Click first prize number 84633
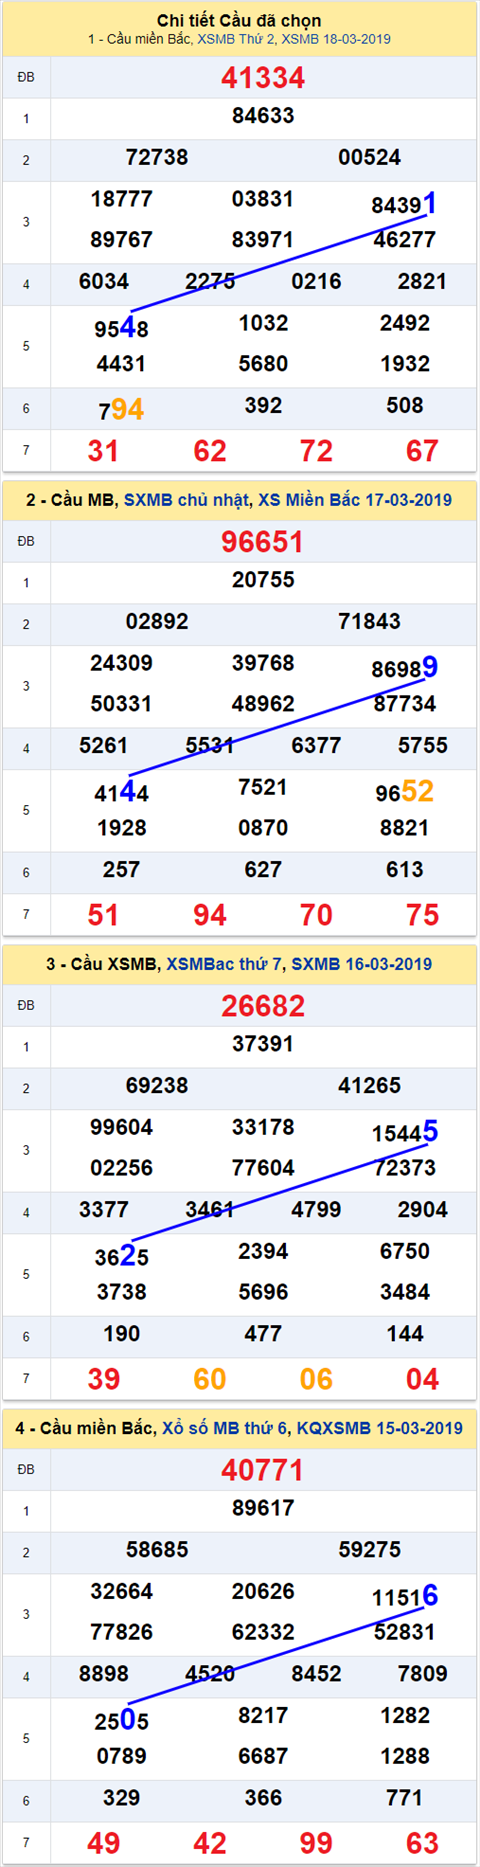The width and height of the screenshot is (480, 1867). (263, 116)
